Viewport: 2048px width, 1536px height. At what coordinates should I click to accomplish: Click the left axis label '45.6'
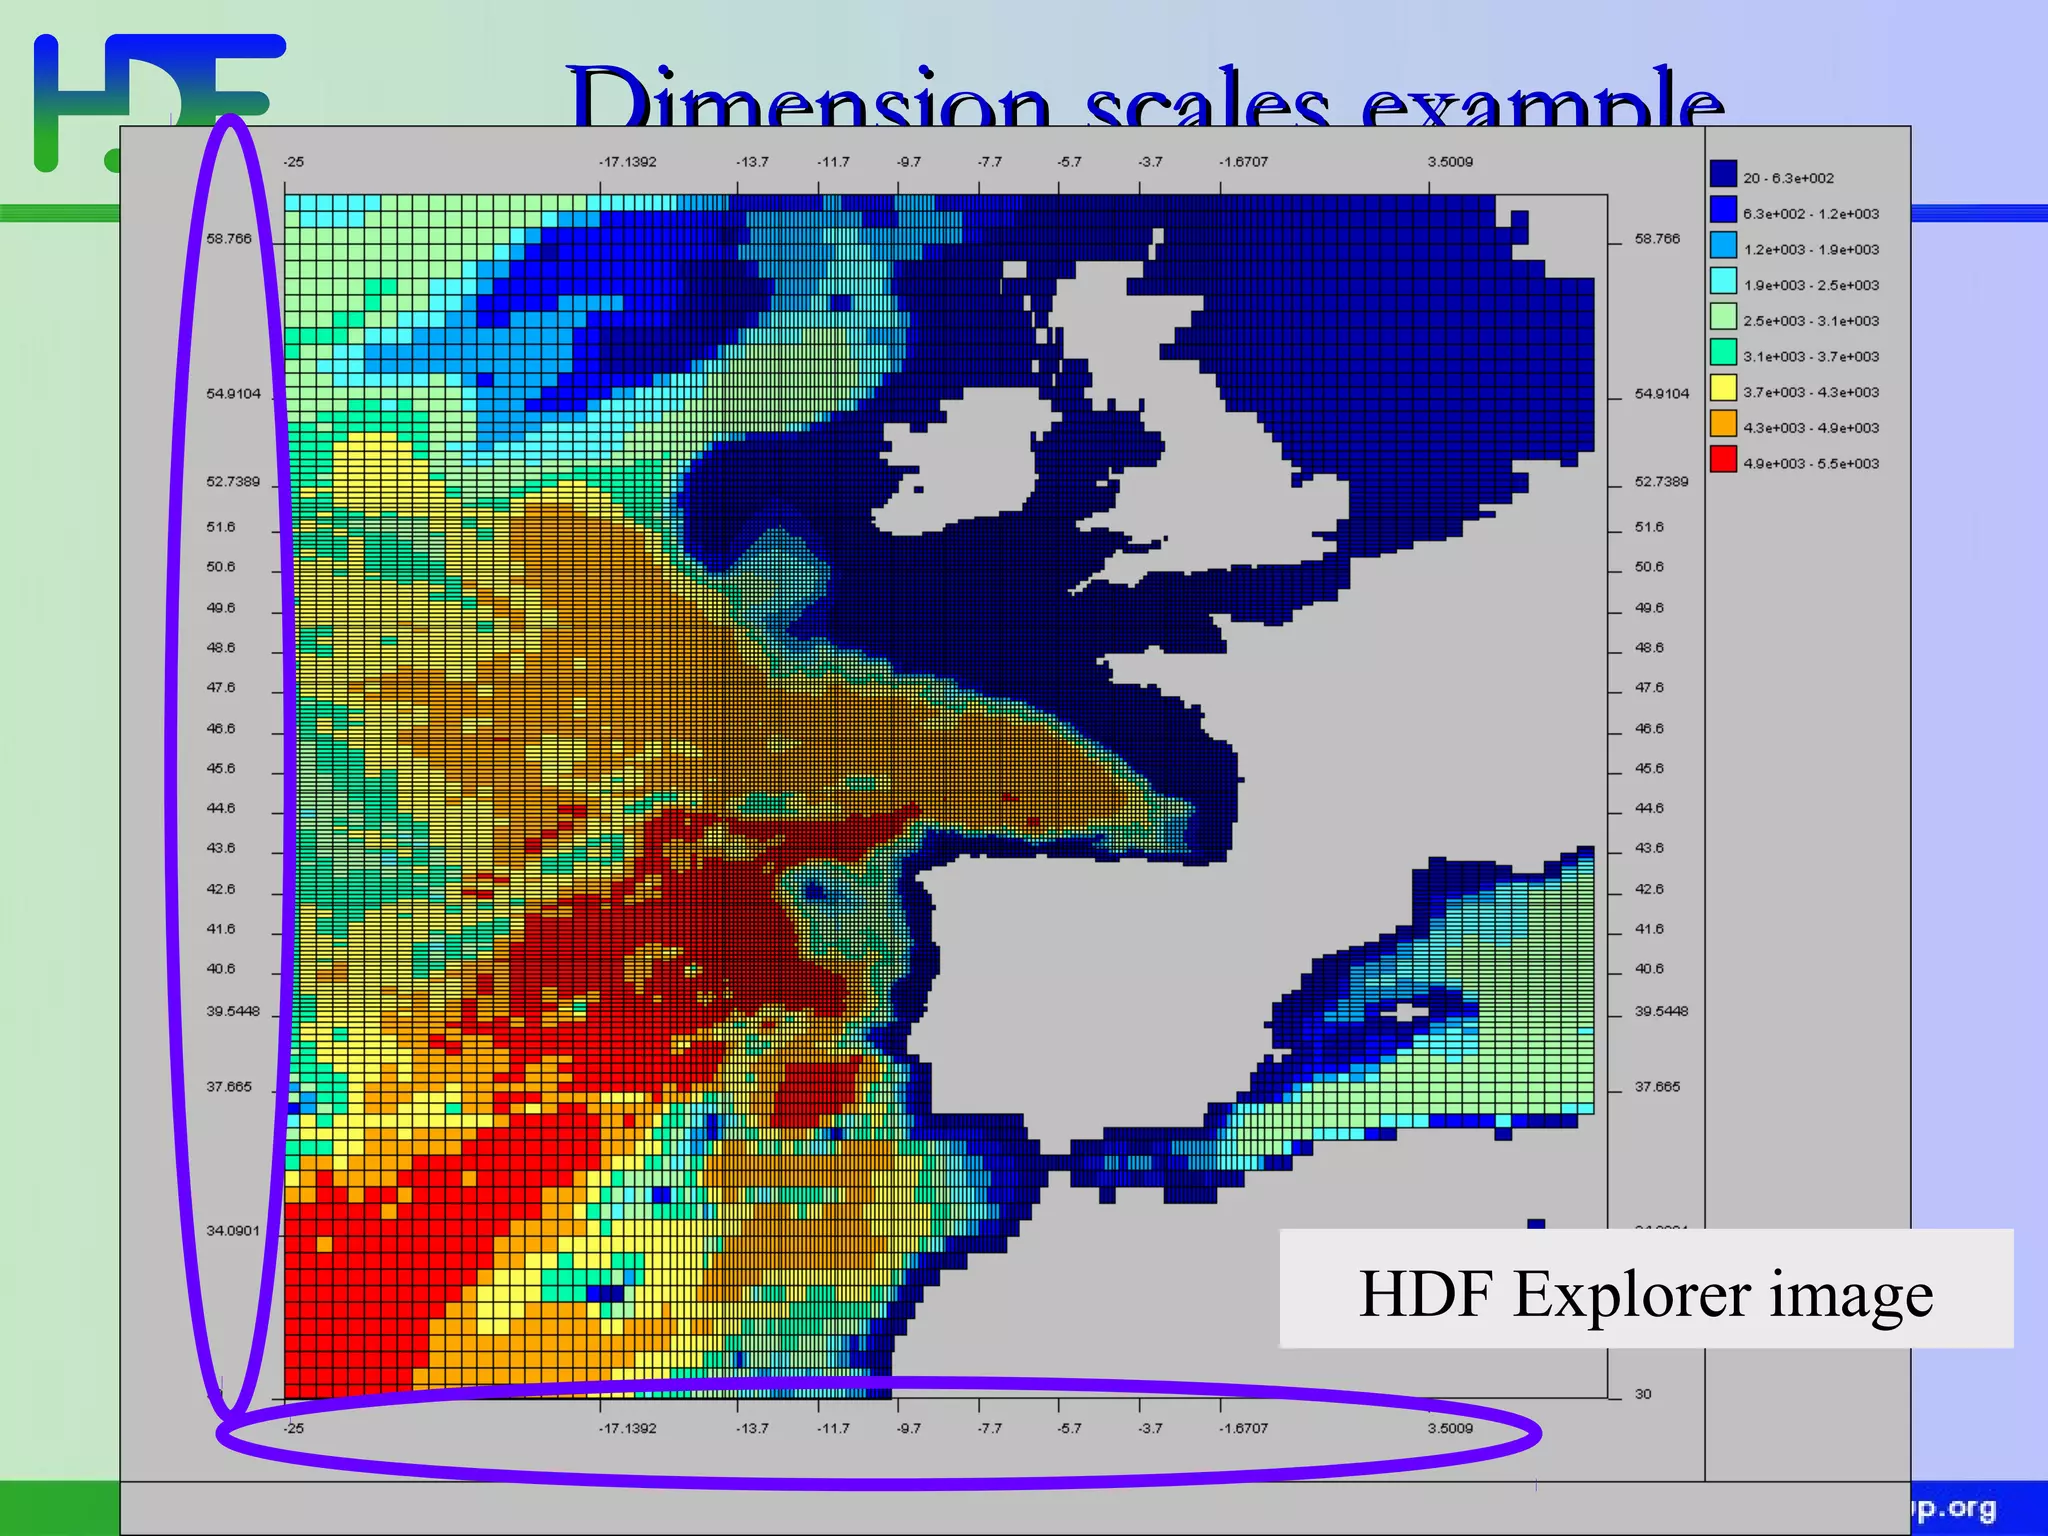tap(221, 769)
